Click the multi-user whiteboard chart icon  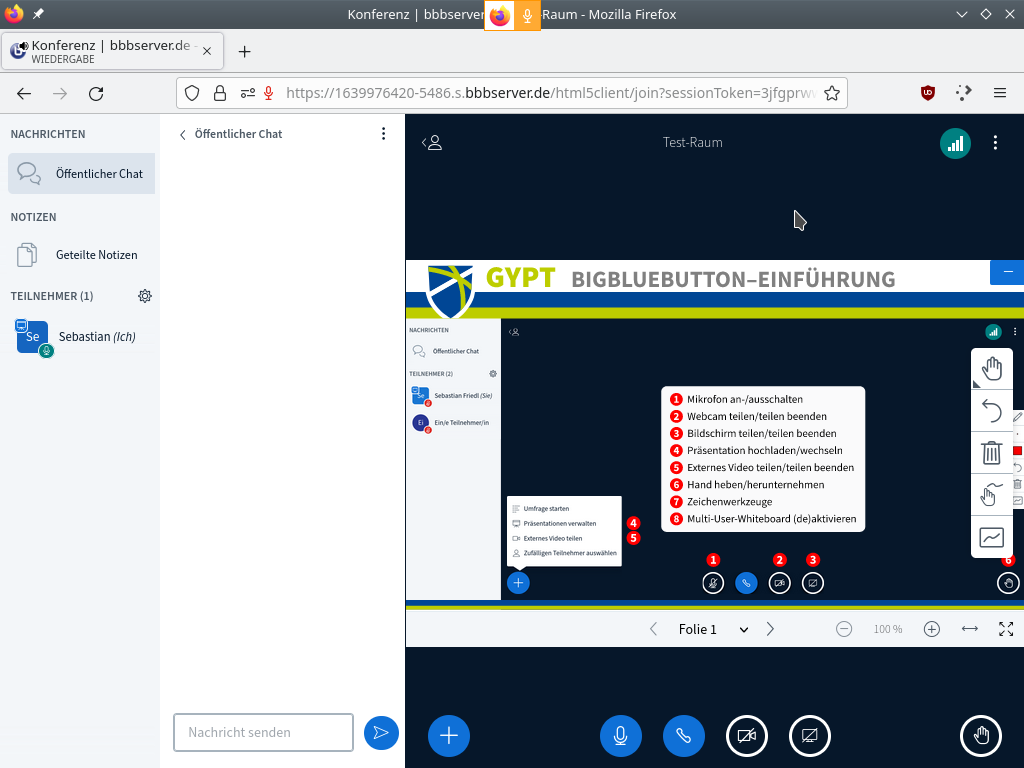pyautogui.click(x=991, y=537)
